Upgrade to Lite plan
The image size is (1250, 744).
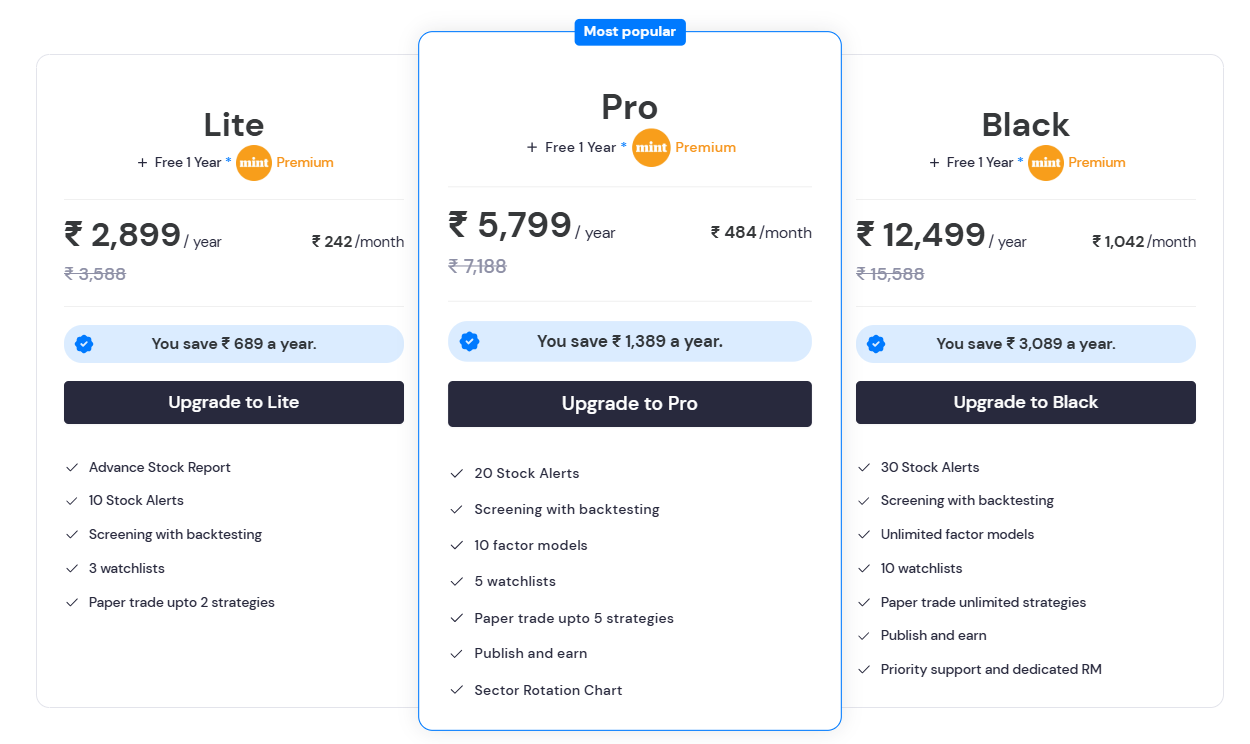pos(234,402)
